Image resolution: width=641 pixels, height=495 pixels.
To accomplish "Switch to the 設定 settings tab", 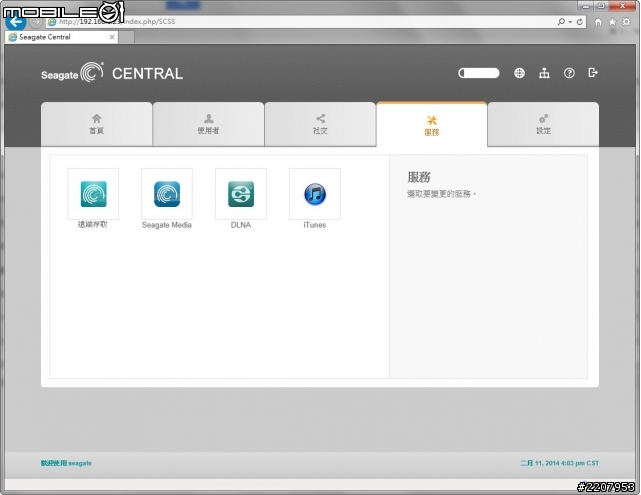I will 543,124.
